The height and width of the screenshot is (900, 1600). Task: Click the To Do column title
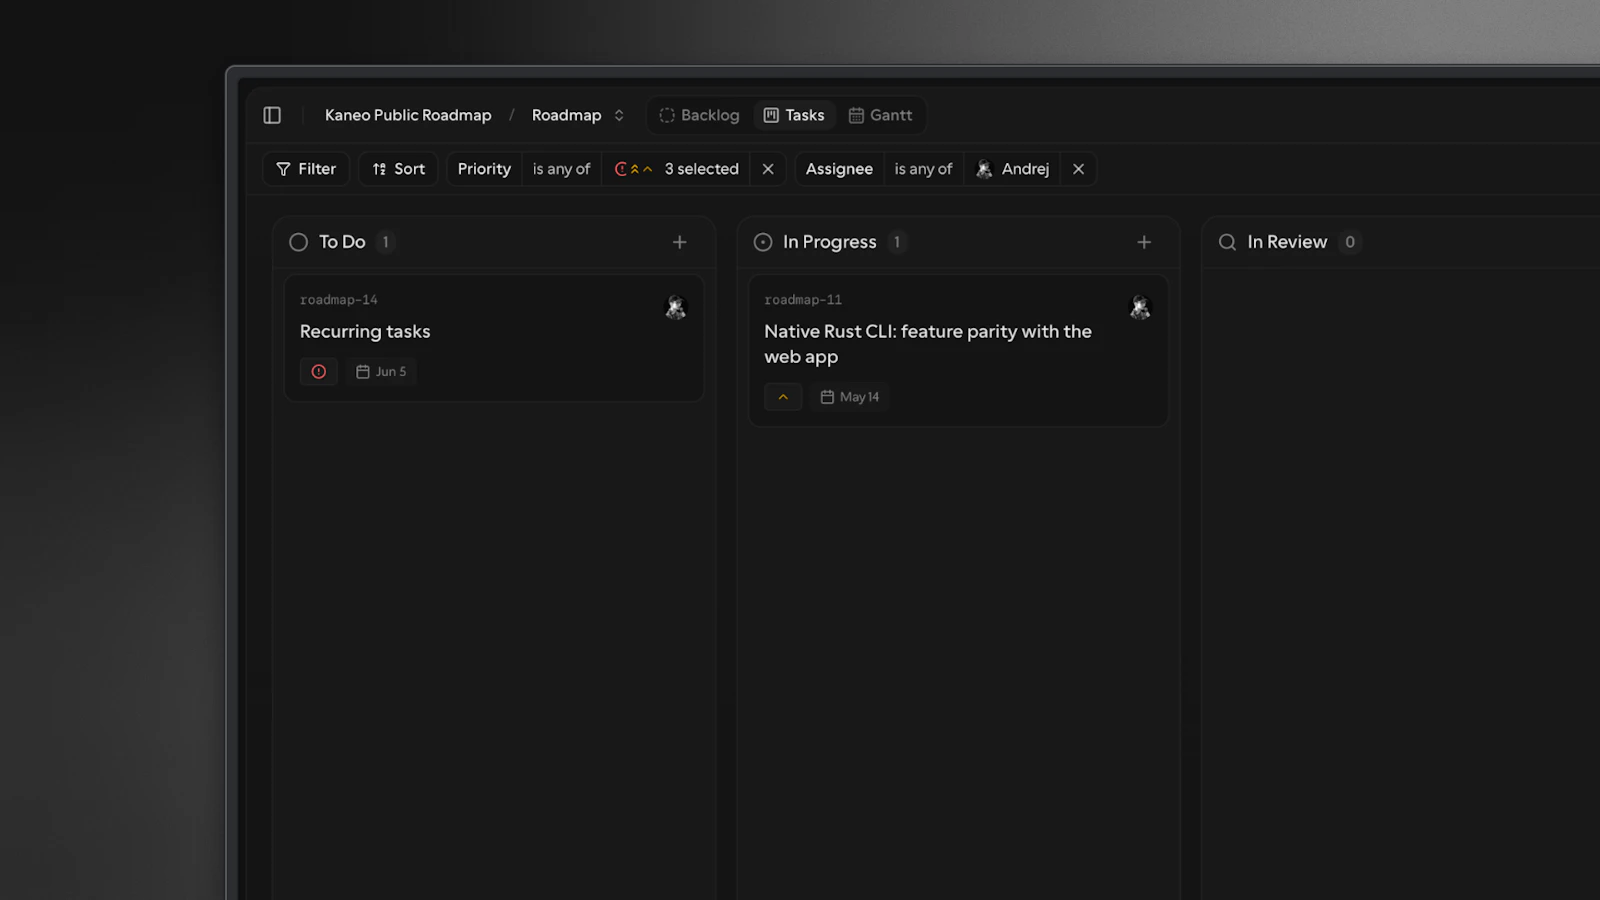point(342,242)
